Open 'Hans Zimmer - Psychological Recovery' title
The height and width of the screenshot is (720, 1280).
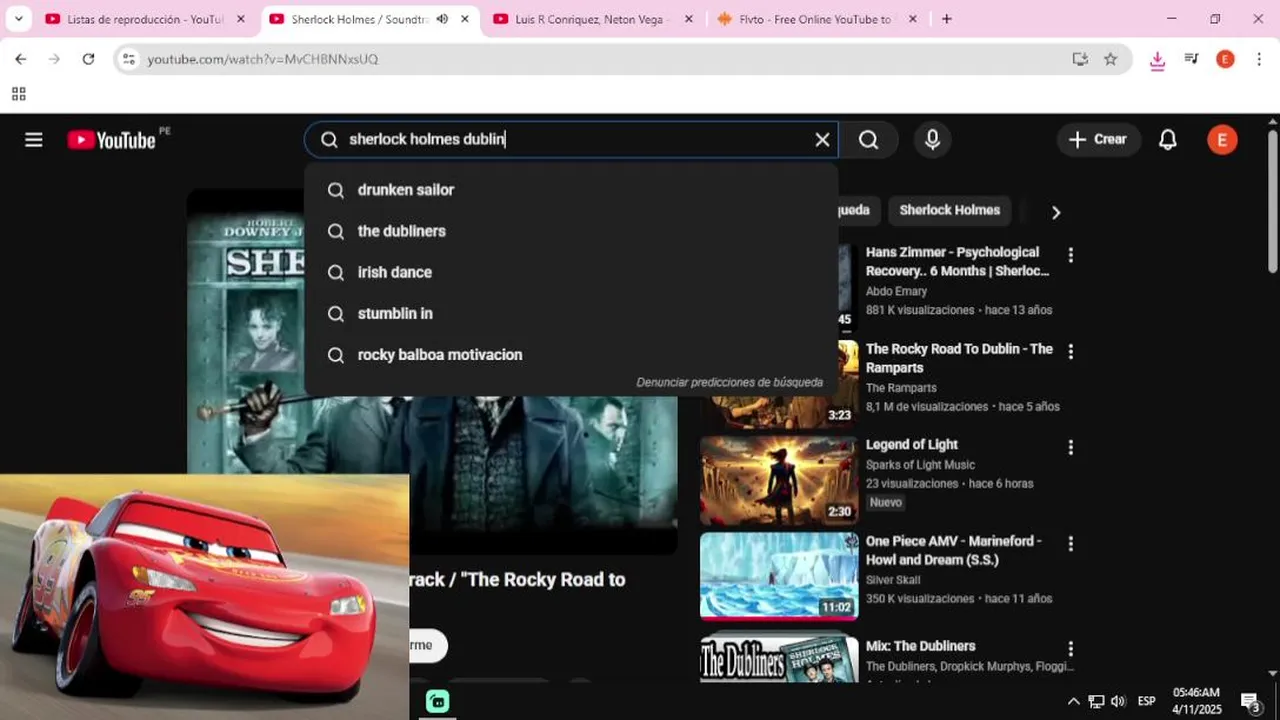tap(958, 262)
